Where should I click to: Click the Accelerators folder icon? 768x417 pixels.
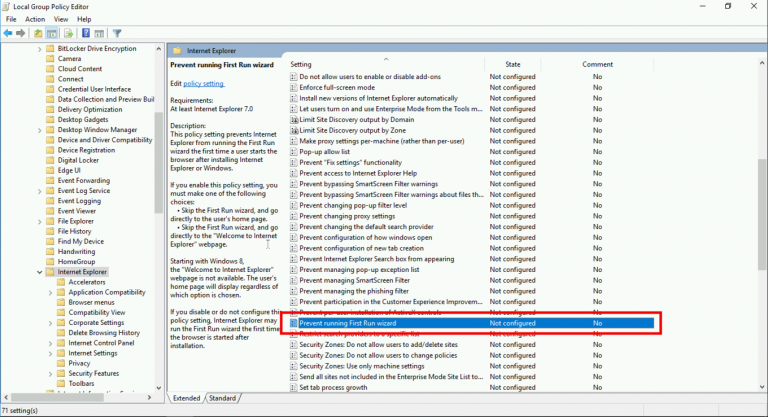click(61, 282)
